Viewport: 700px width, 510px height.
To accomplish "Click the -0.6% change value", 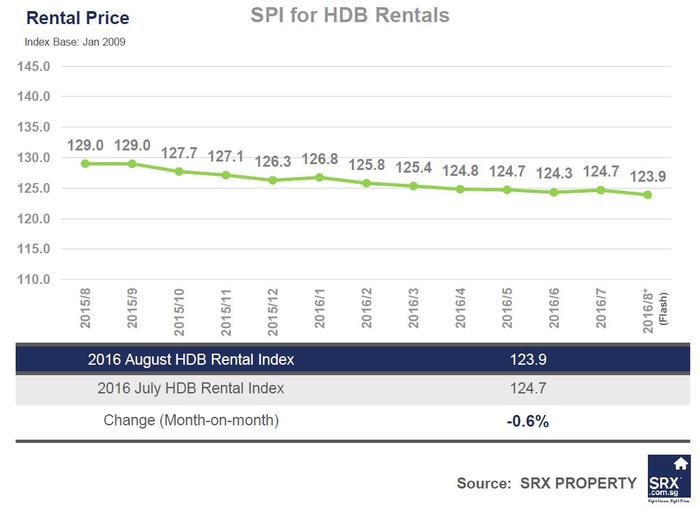I will coord(528,421).
